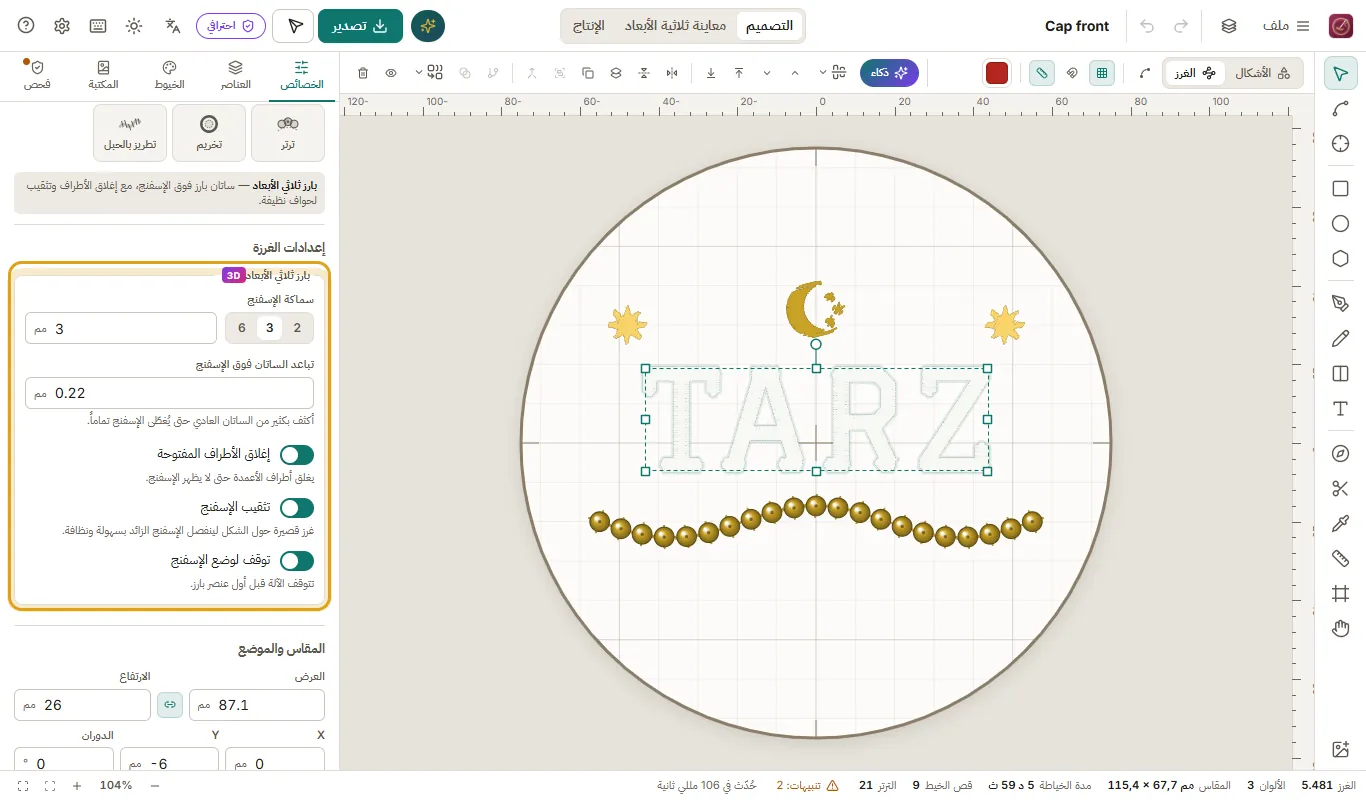Open the alignment dropdown in toolbar
1366x800 pixels.
(x=832, y=73)
